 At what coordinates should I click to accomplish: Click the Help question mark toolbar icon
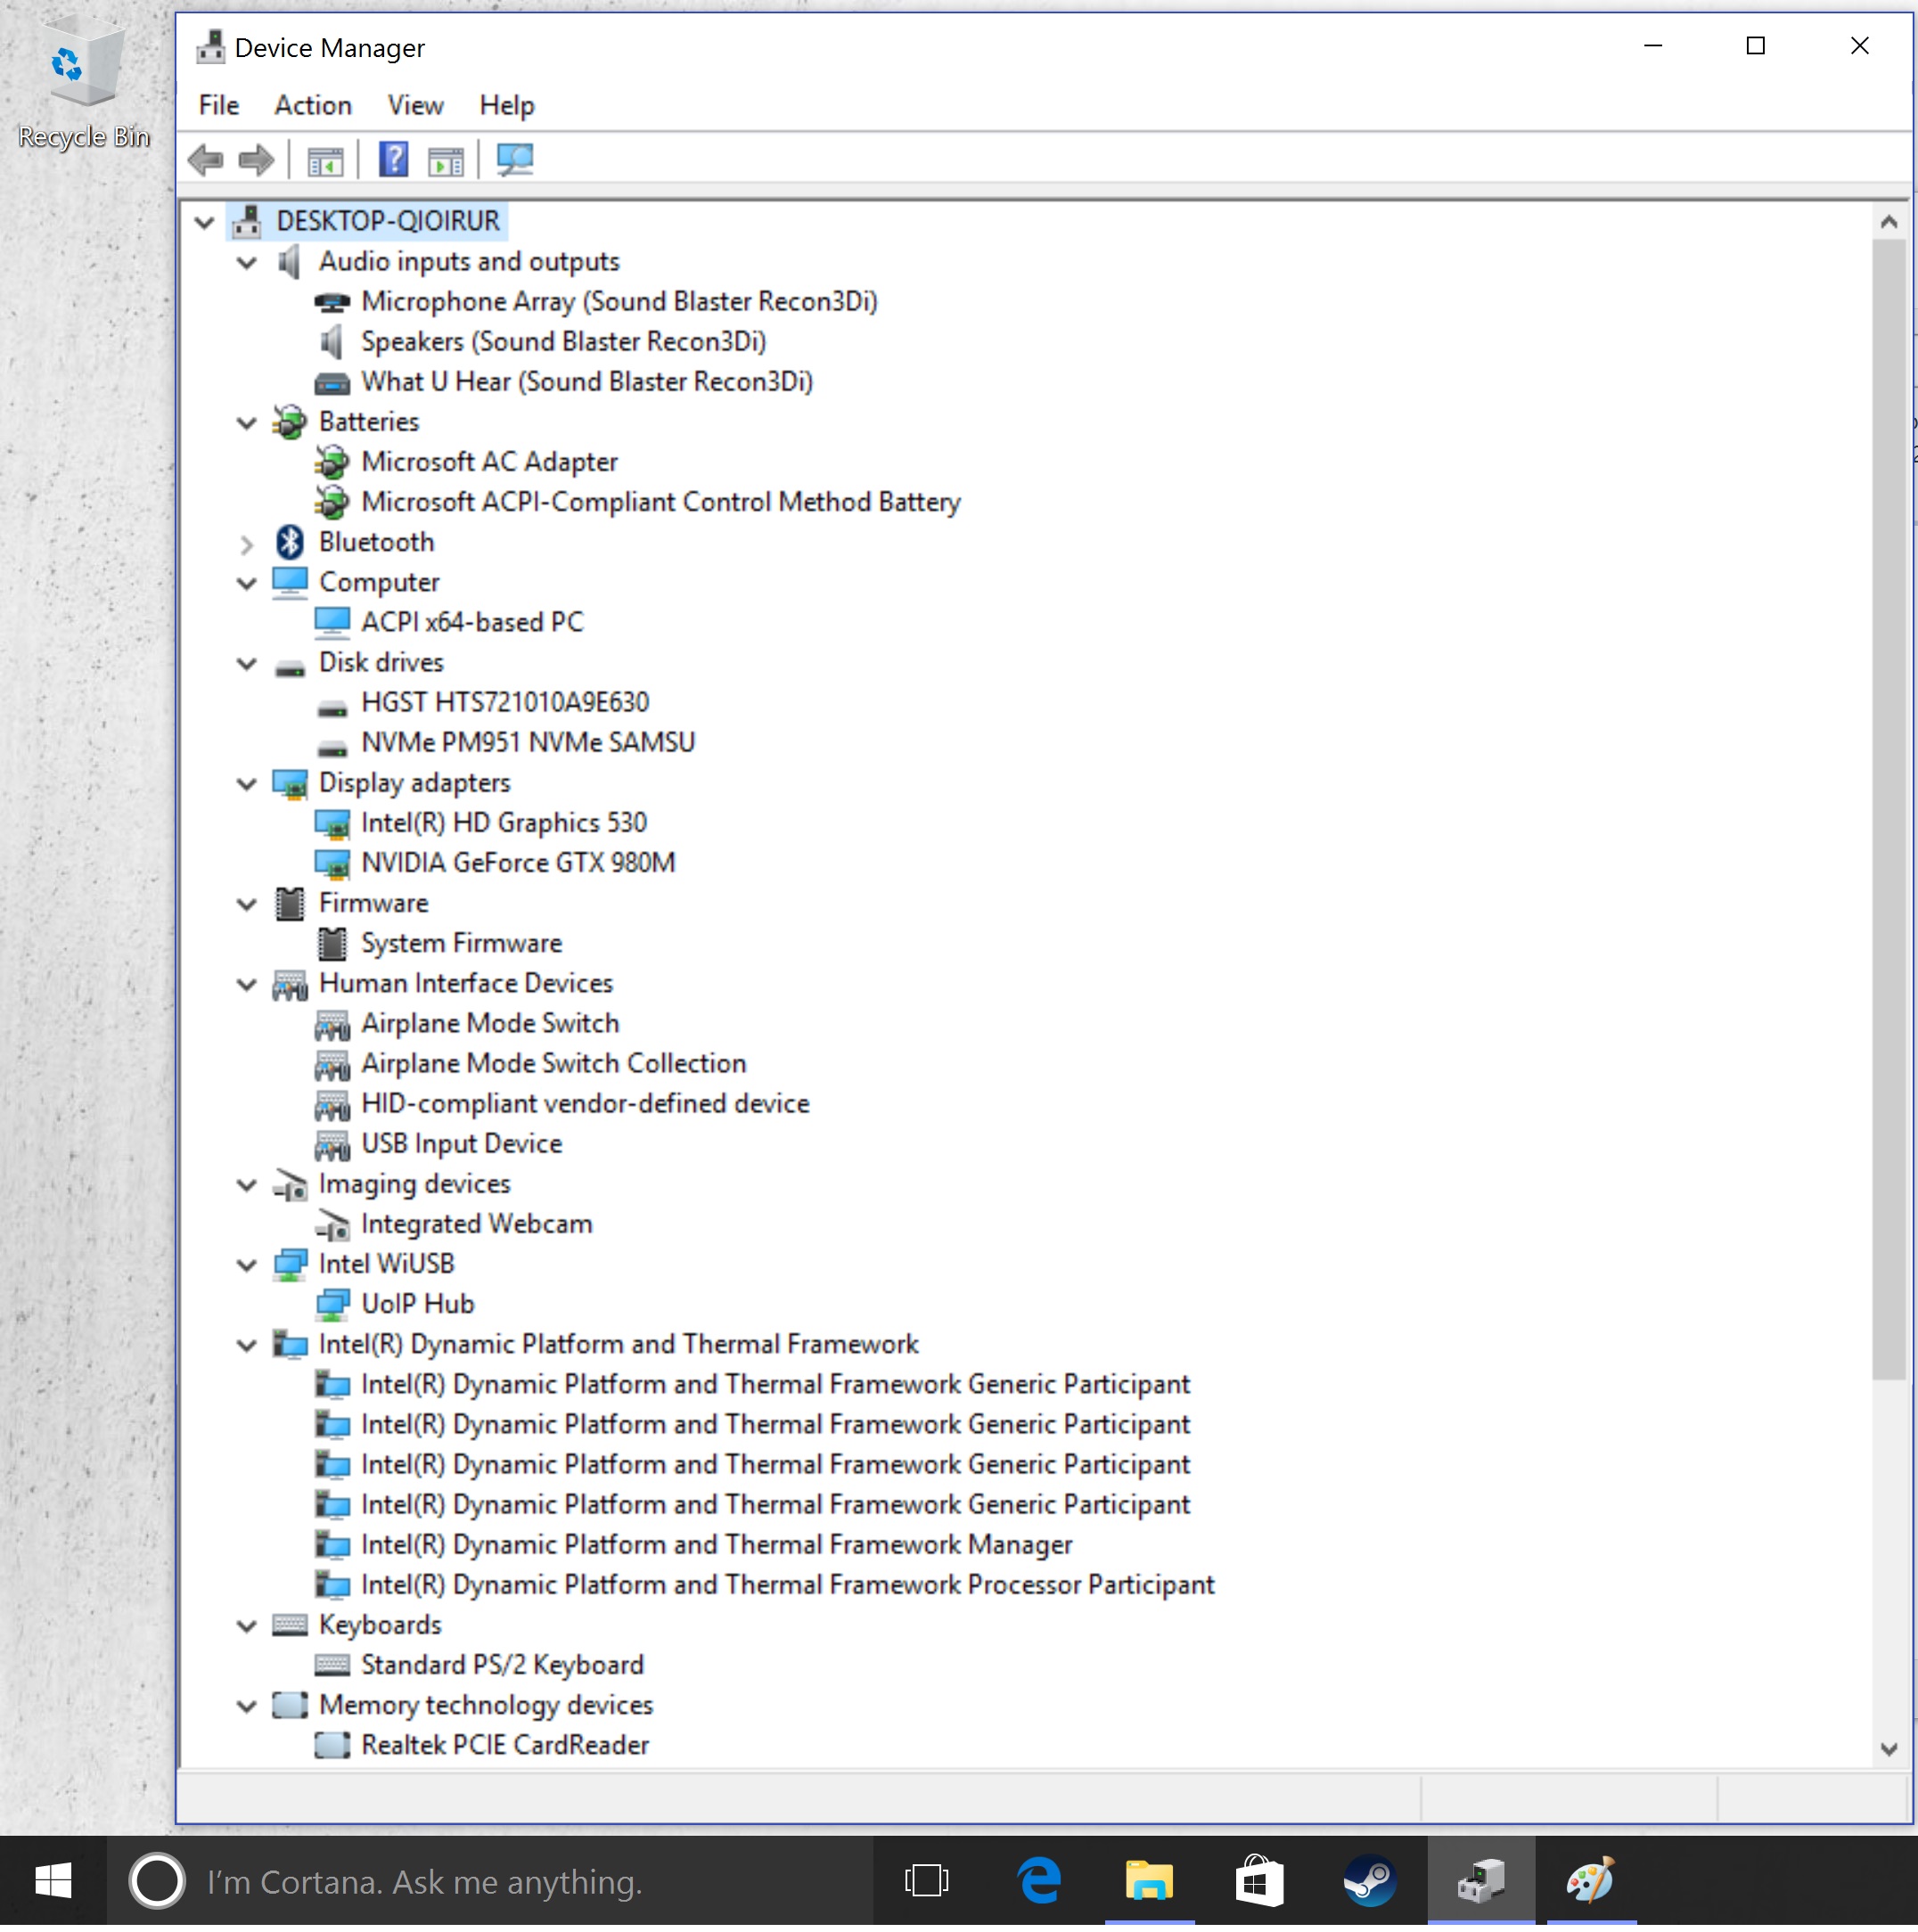(x=393, y=160)
